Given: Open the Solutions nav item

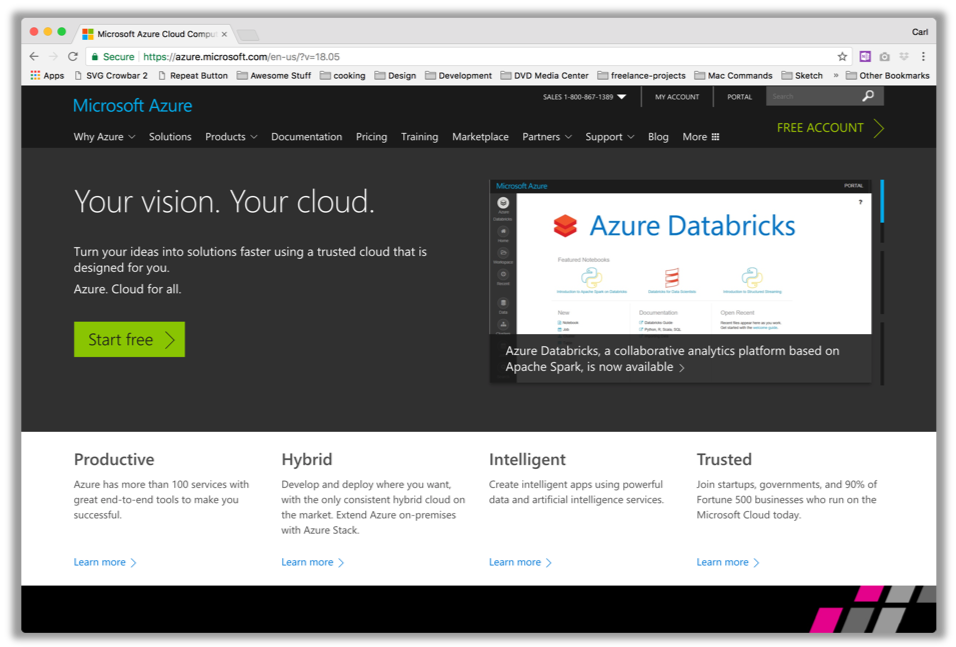Looking at the screenshot, I should tap(170, 137).
